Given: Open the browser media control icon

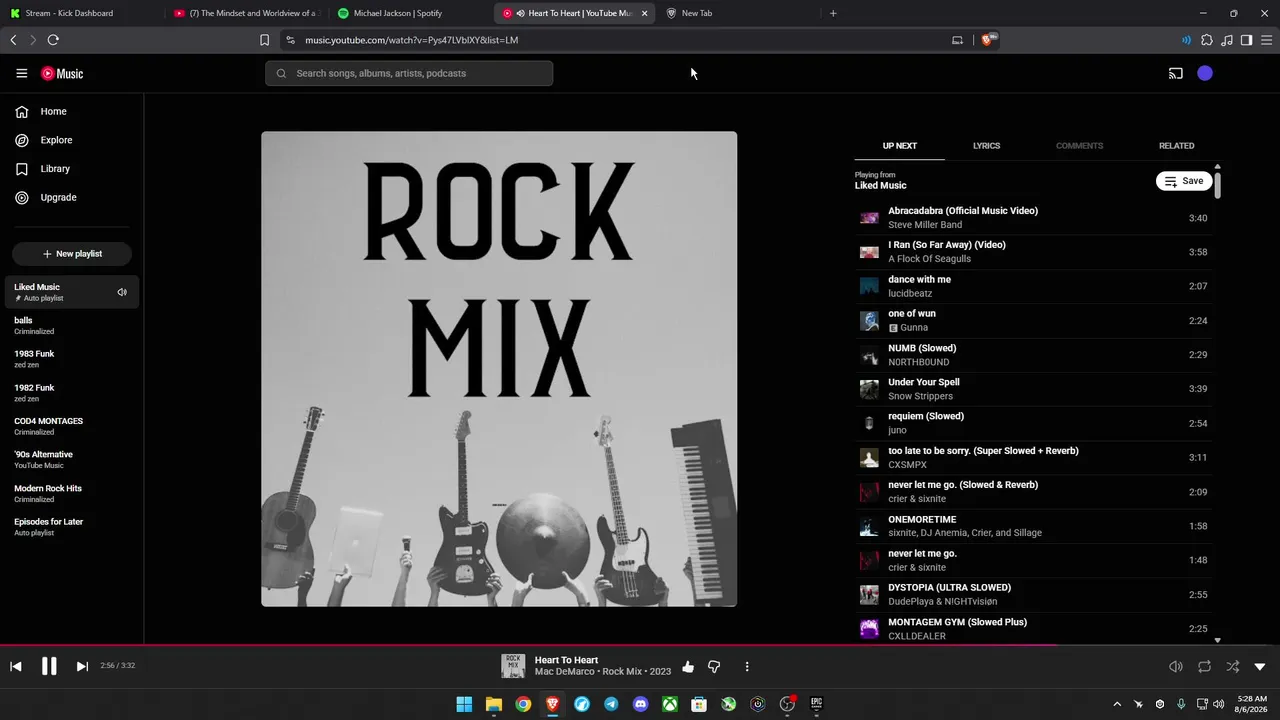Looking at the screenshot, I should pyautogui.click(x=1227, y=40).
